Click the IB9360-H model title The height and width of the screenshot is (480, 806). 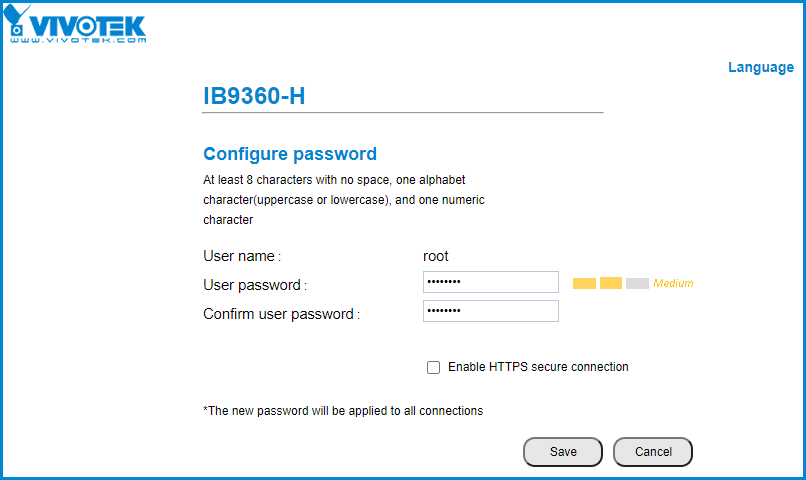[x=254, y=96]
